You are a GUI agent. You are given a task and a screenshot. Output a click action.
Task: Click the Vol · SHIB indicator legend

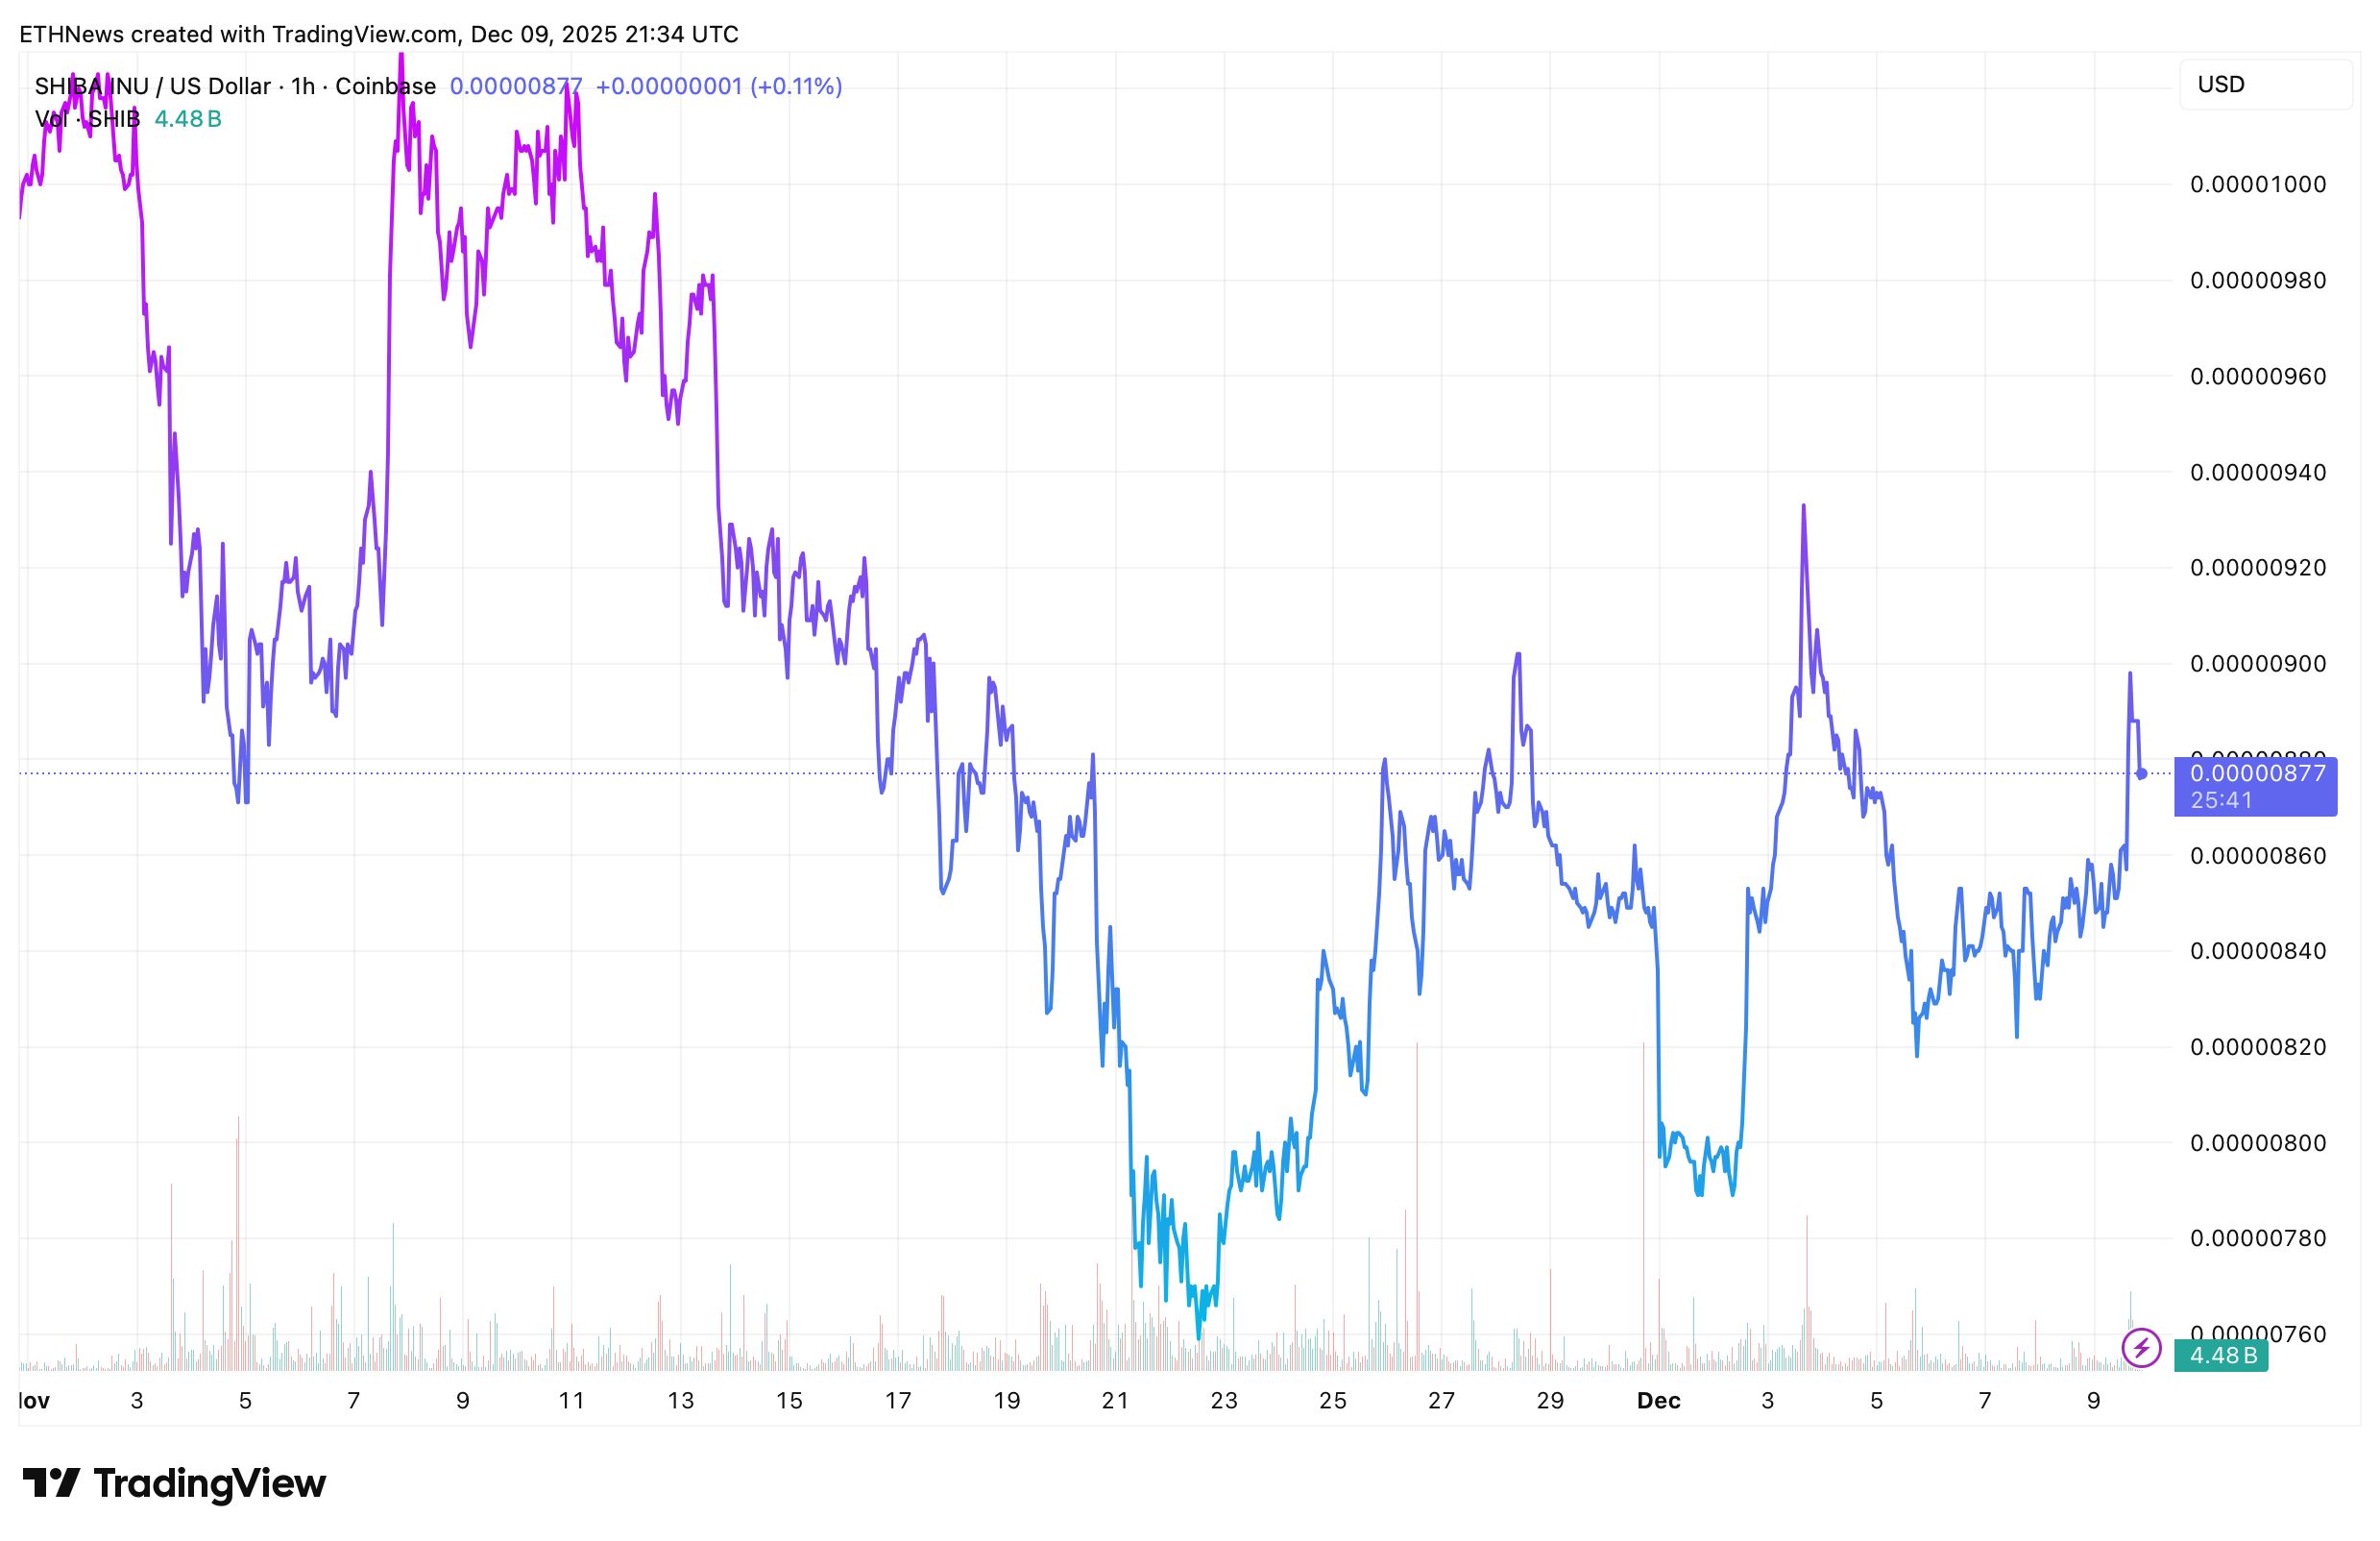pos(87,119)
